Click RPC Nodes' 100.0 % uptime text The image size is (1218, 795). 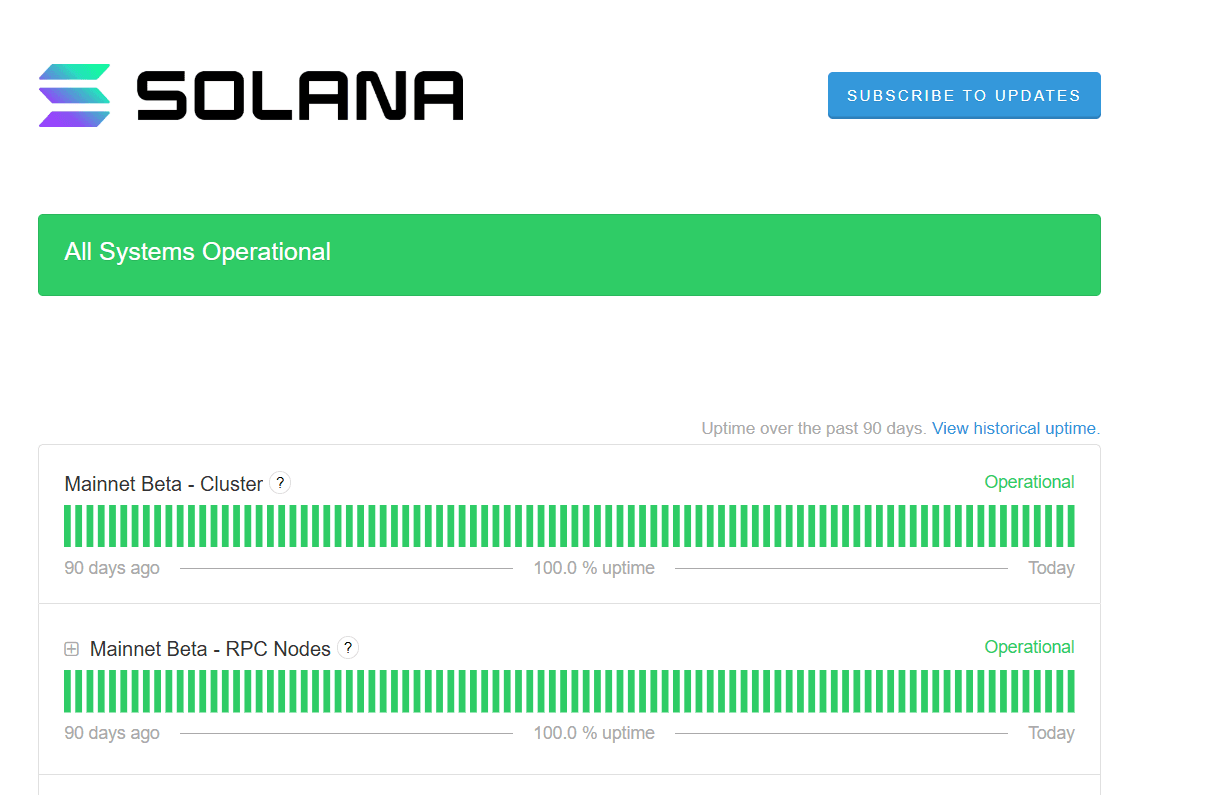pyautogui.click(x=594, y=733)
